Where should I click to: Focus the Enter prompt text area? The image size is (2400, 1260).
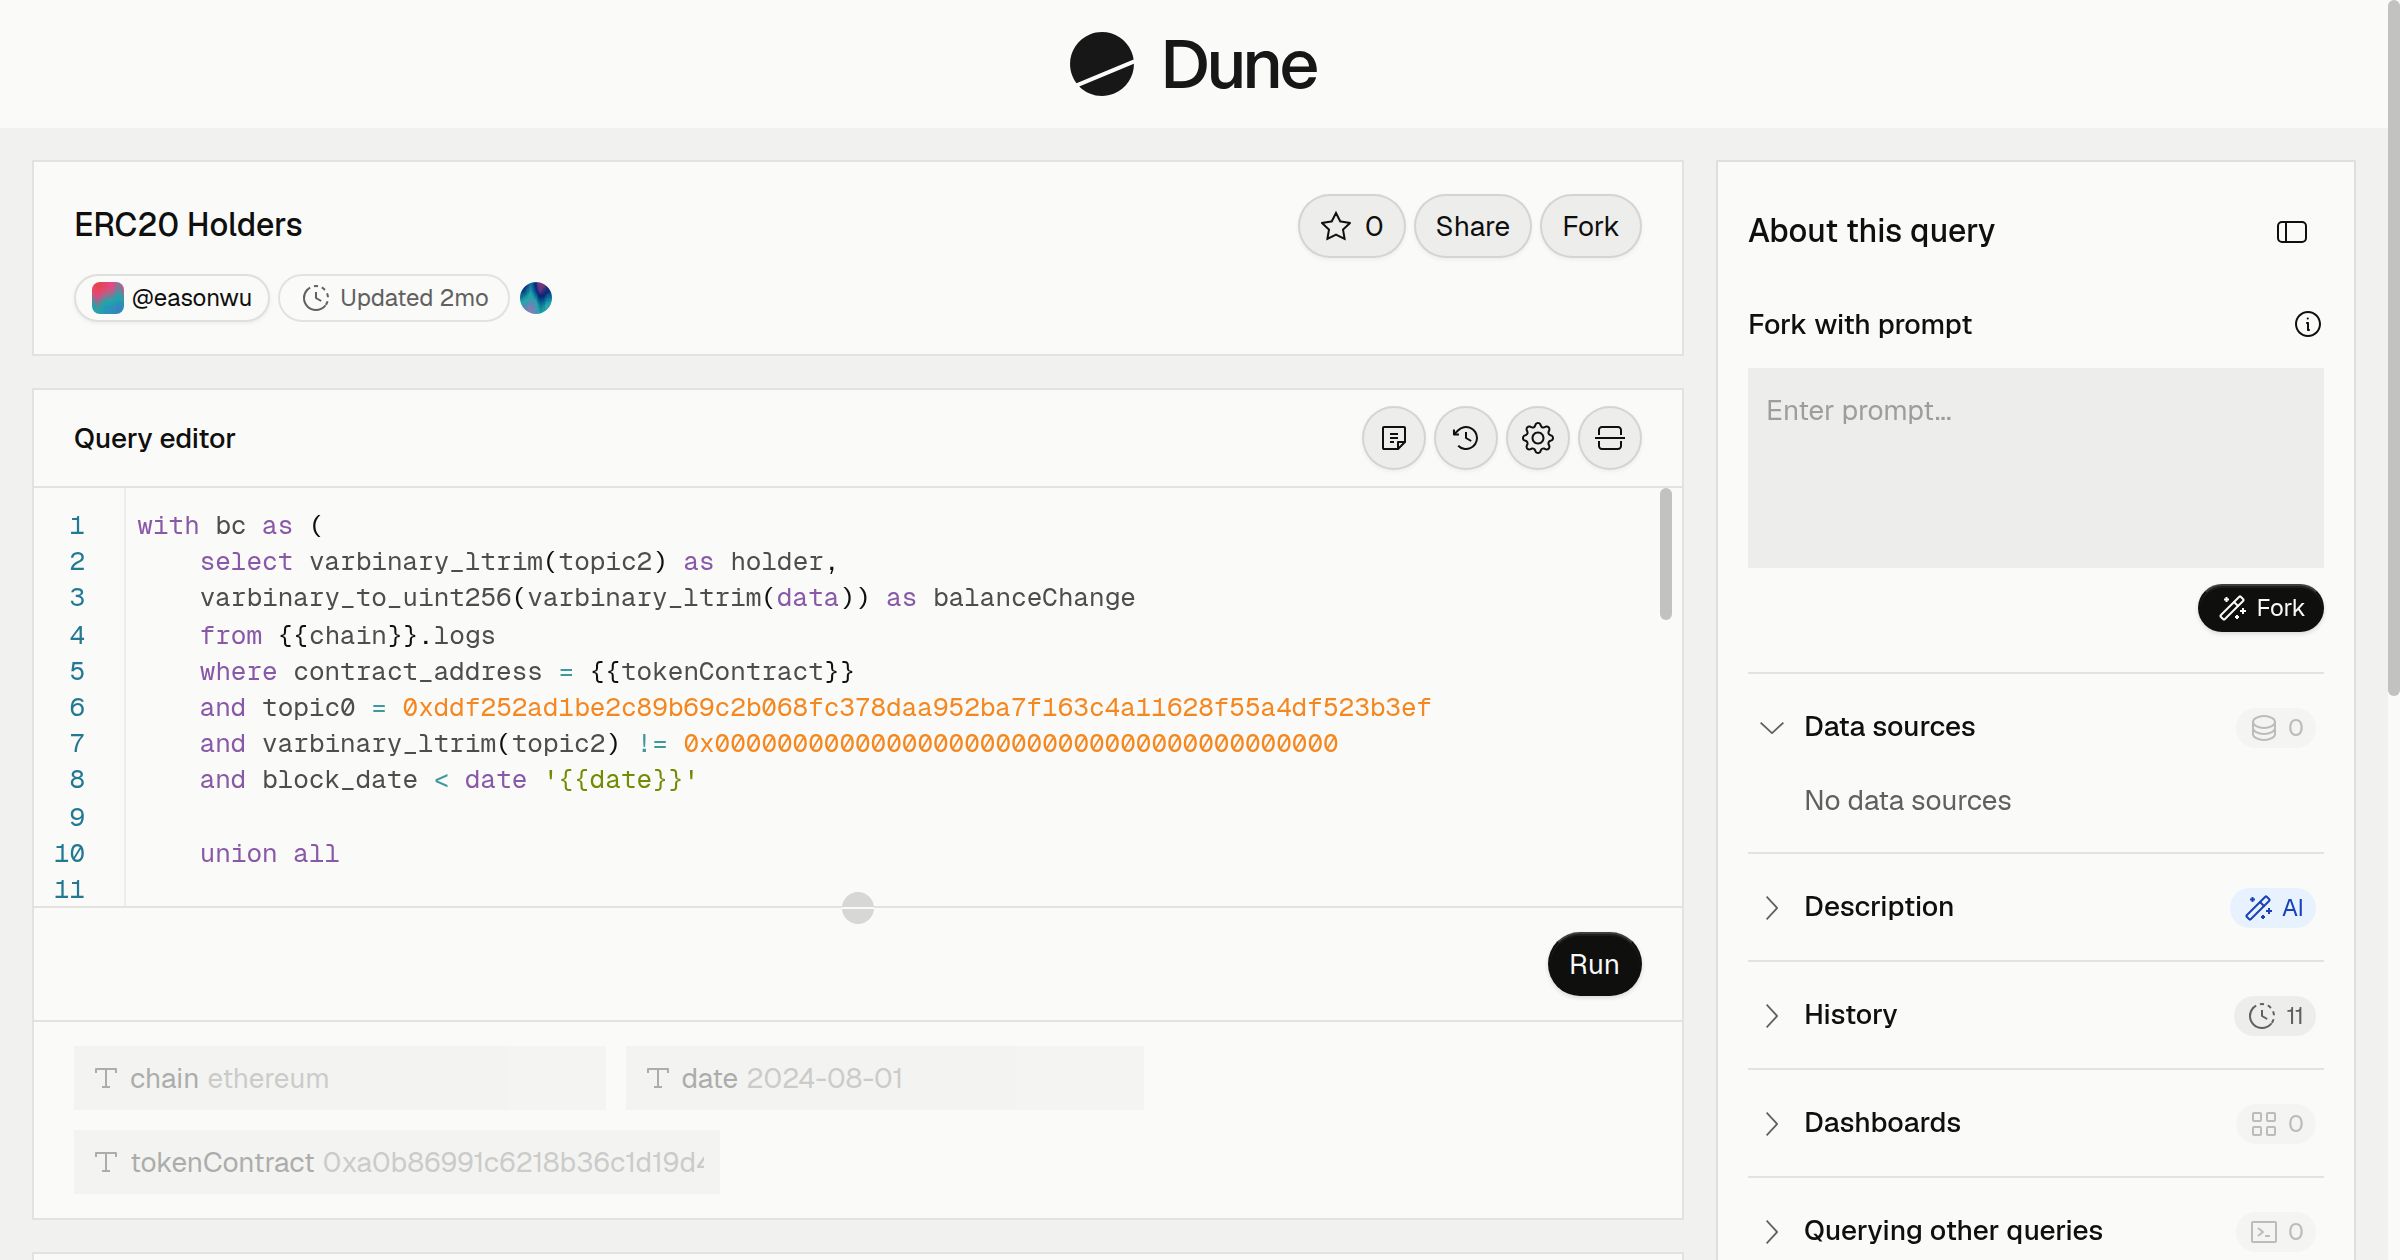pyautogui.click(x=2036, y=468)
